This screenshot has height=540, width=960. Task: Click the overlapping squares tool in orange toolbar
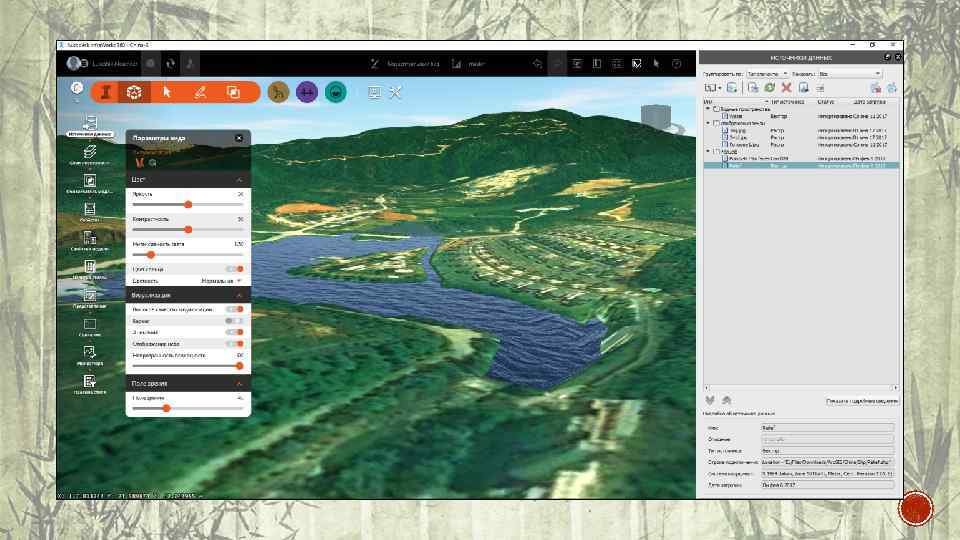(233, 92)
